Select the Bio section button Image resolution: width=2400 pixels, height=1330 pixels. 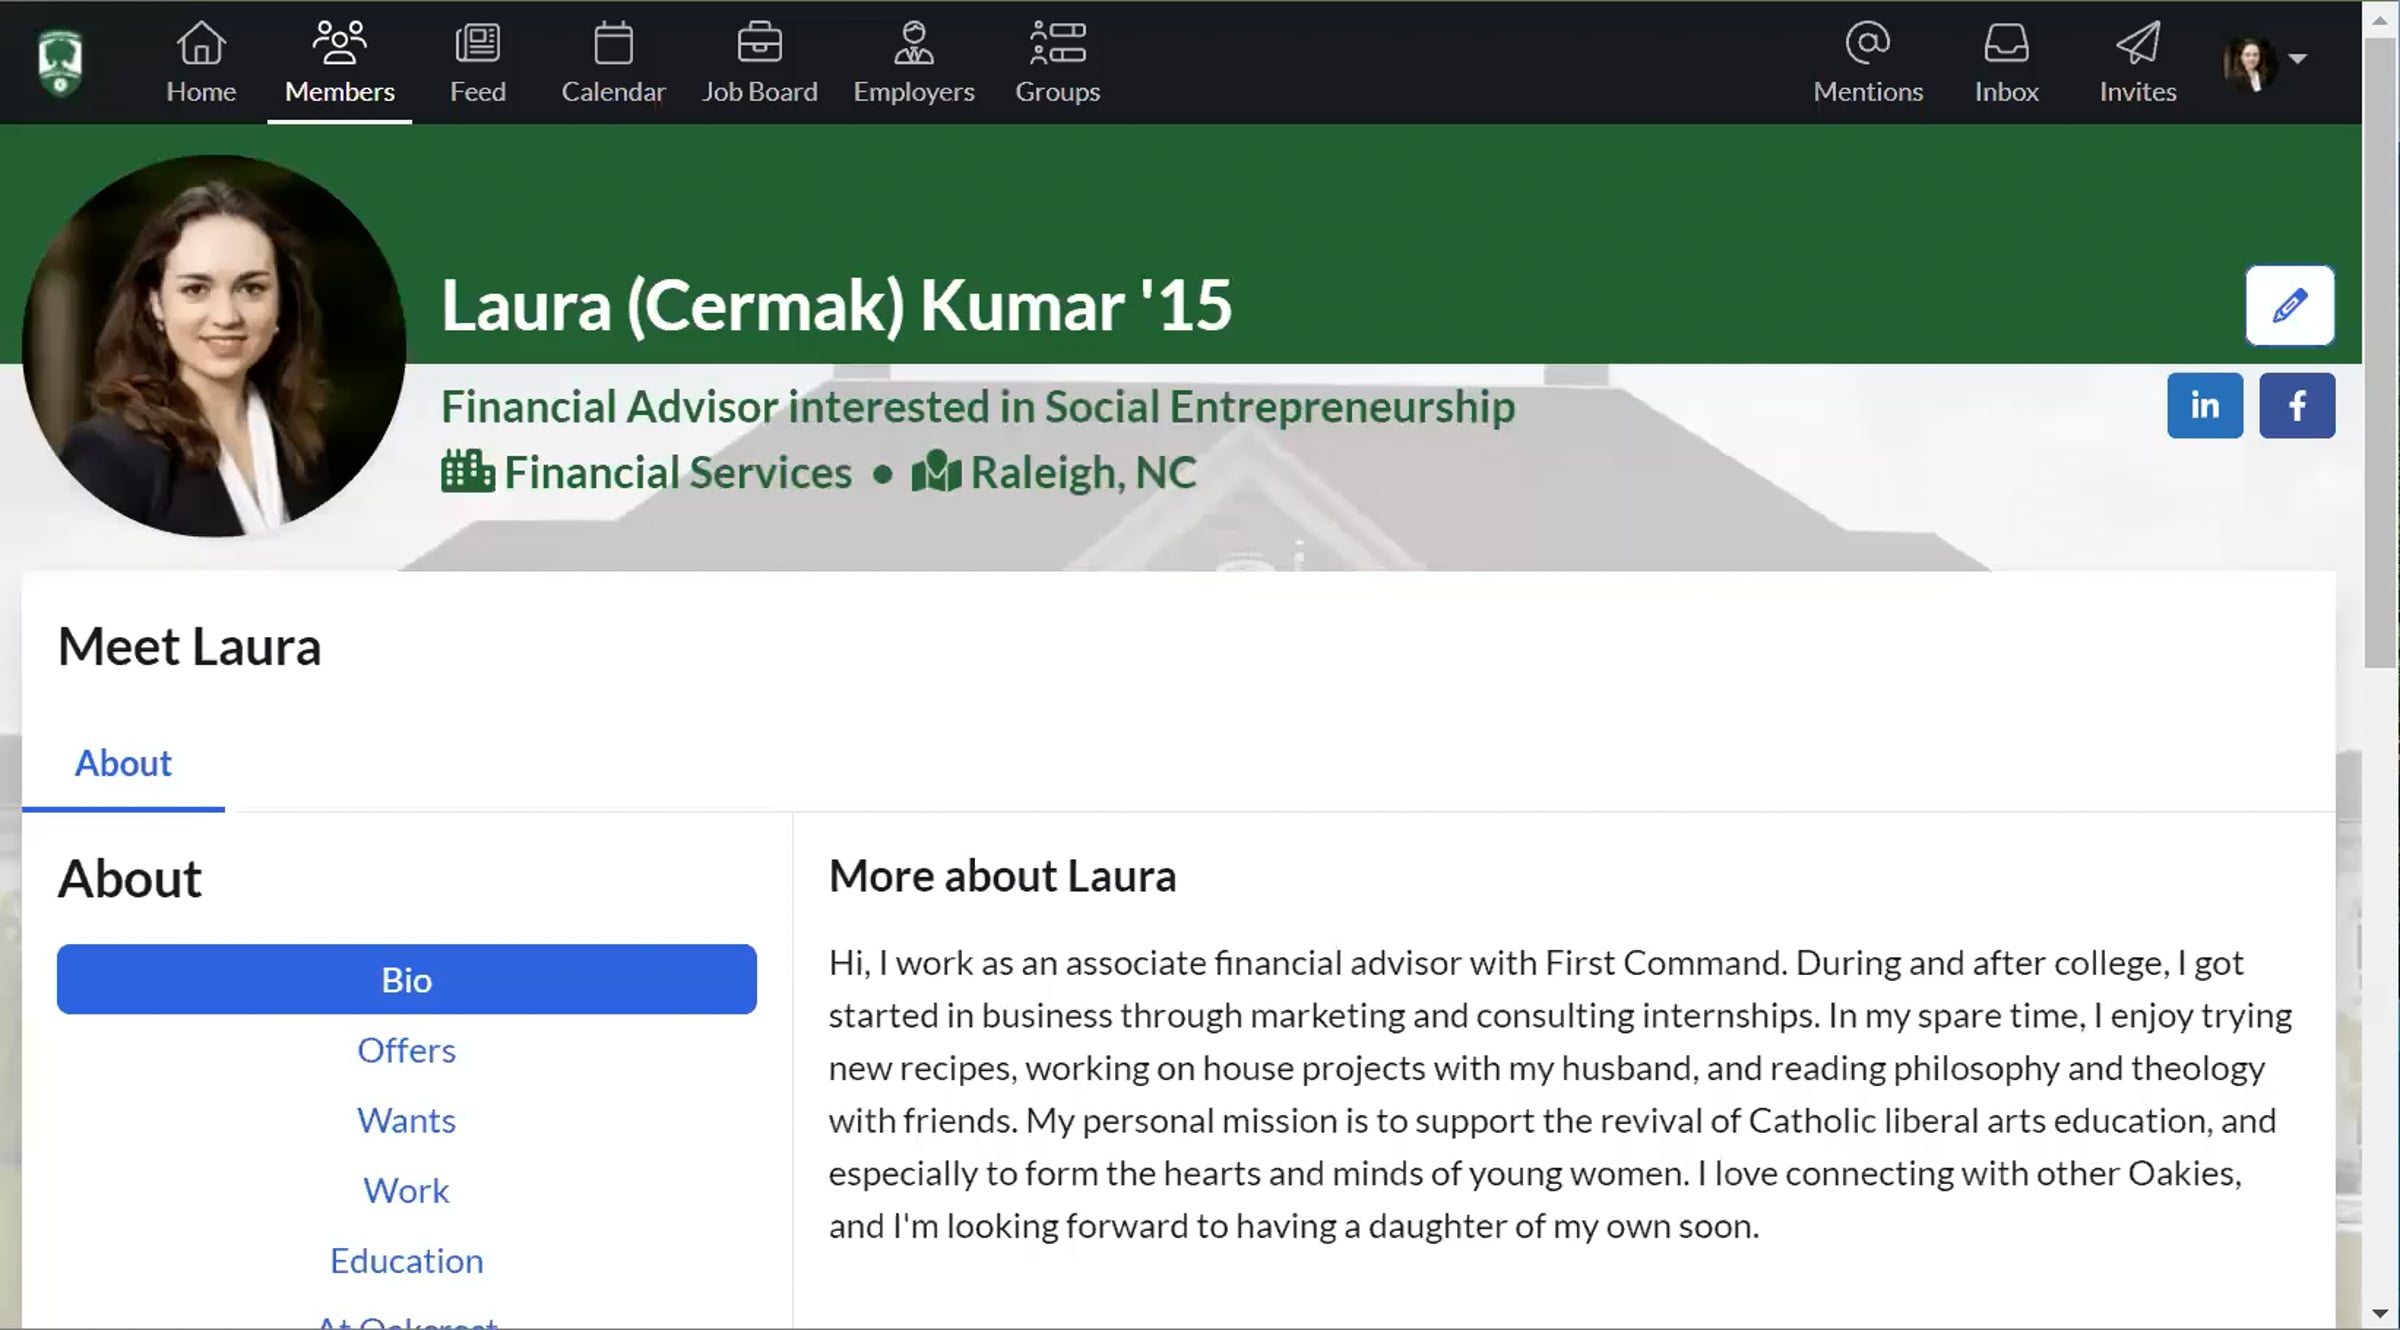coord(406,979)
